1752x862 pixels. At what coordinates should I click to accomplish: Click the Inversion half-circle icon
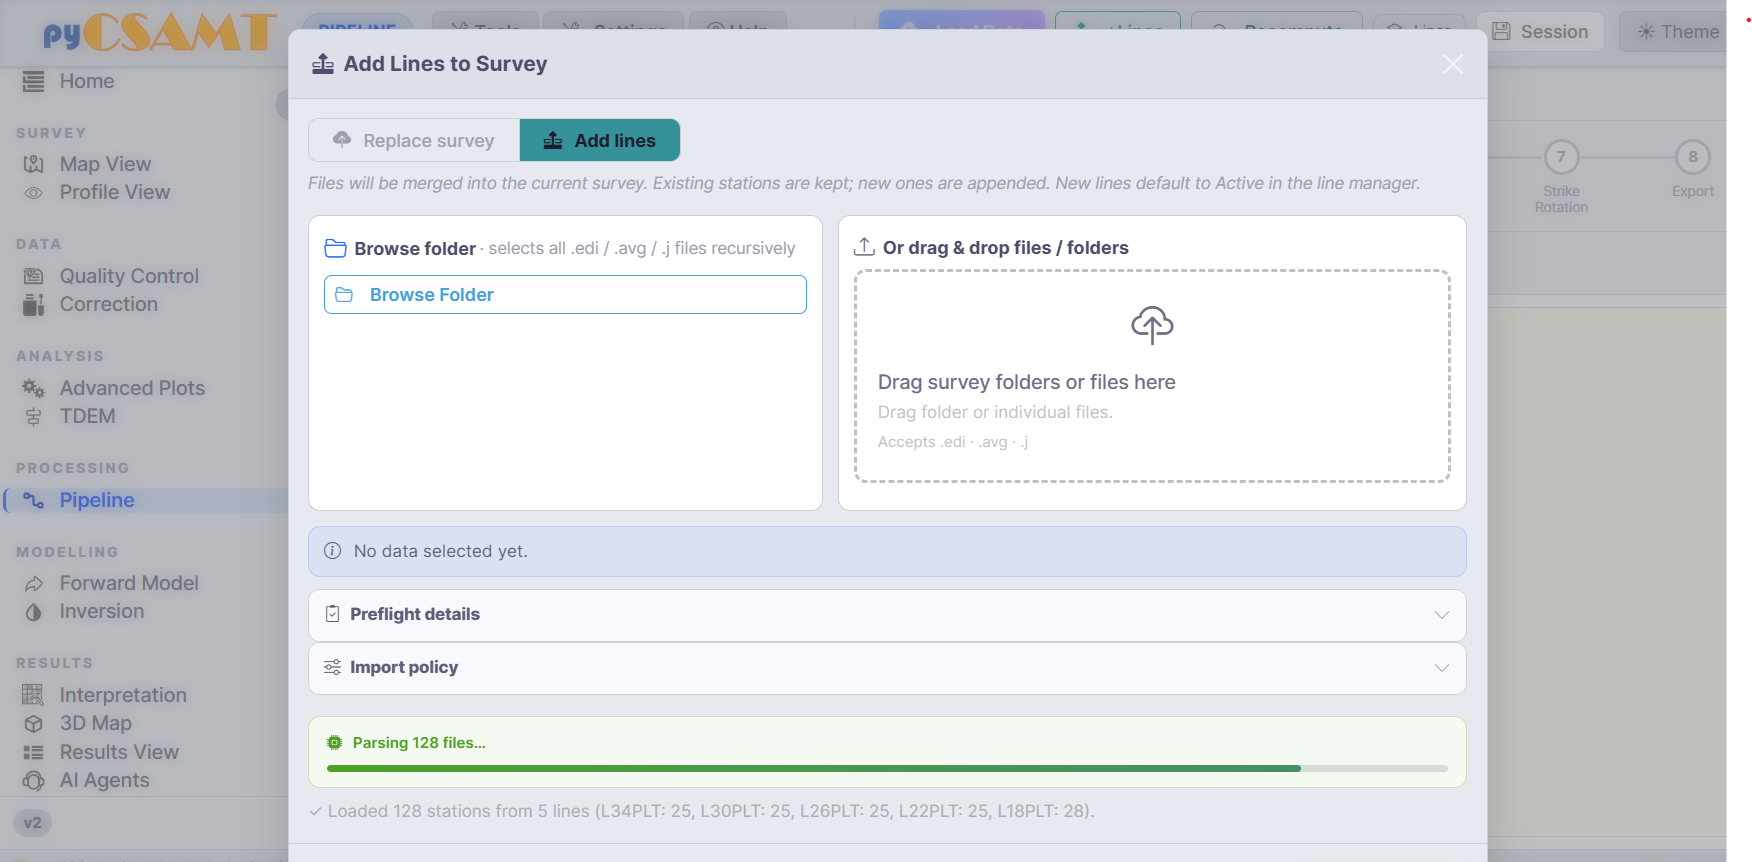pyautogui.click(x=34, y=612)
